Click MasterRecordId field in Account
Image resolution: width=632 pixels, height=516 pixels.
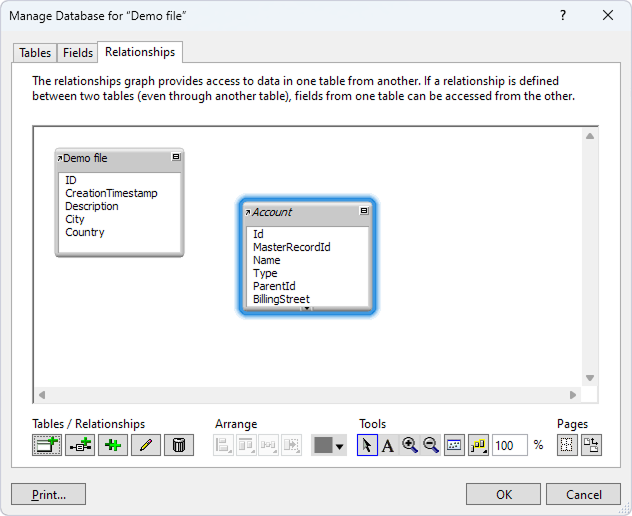coord(291,247)
